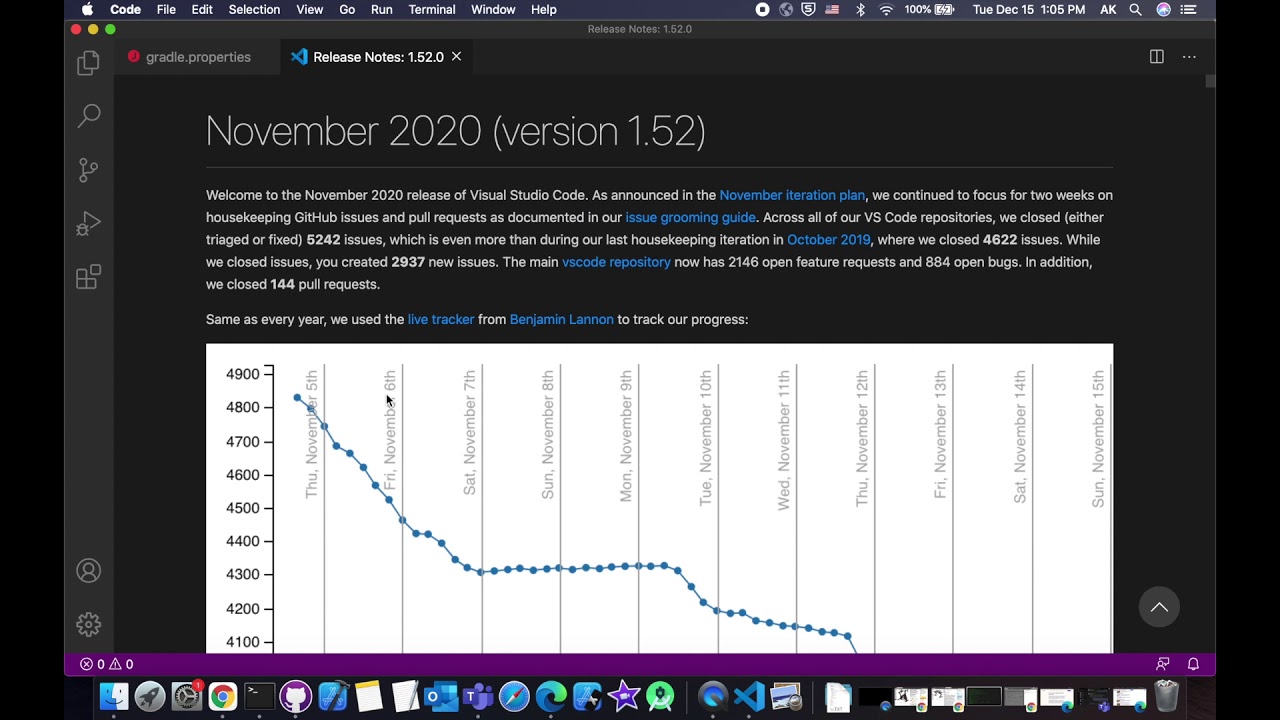Click the Wi-Fi icon in menu bar
Image resolution: width=1280 pixels, height=720 pixels.
tap(886, 9)
